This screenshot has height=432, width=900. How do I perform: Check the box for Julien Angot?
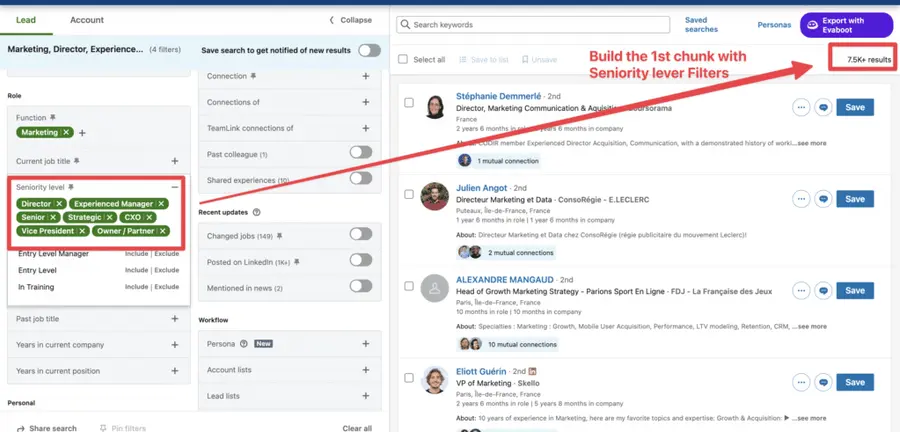tap(409, 194)
